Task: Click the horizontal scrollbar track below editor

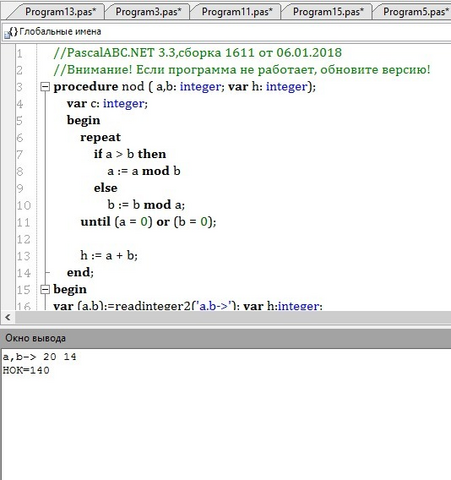Action: [233, 317]
